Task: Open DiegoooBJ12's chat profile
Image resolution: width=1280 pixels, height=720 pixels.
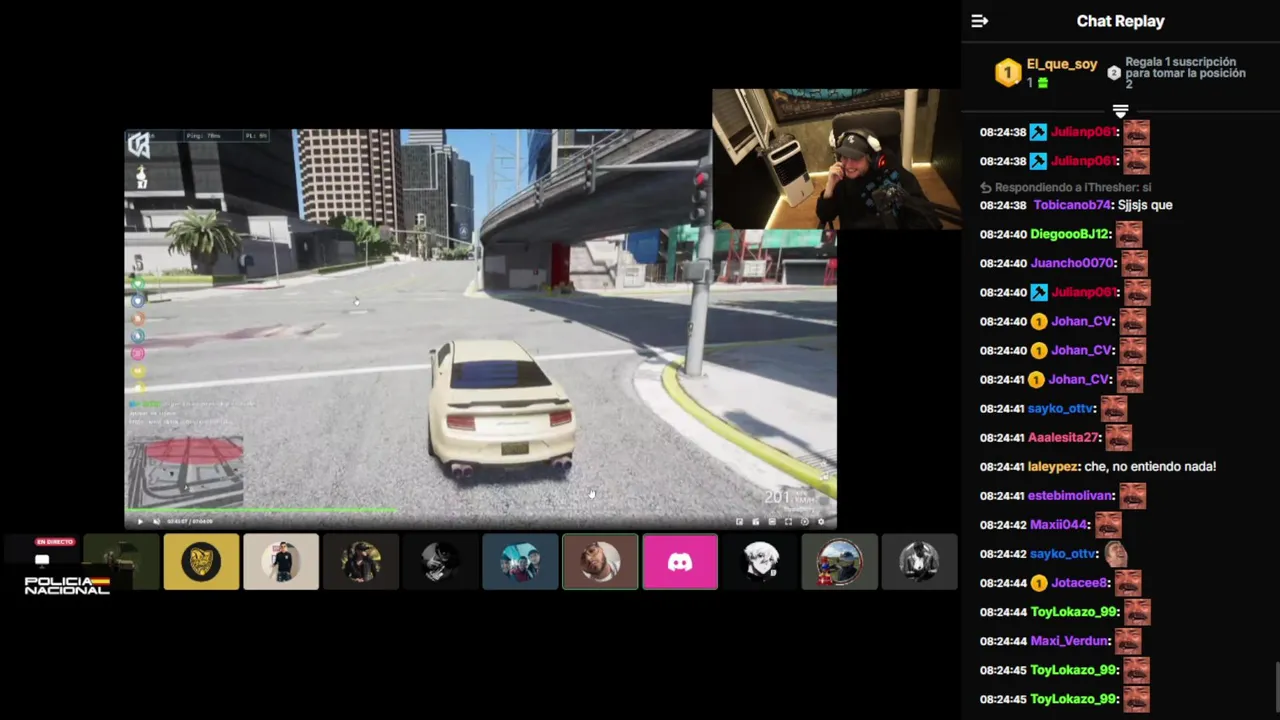Action: point(1069,234)
